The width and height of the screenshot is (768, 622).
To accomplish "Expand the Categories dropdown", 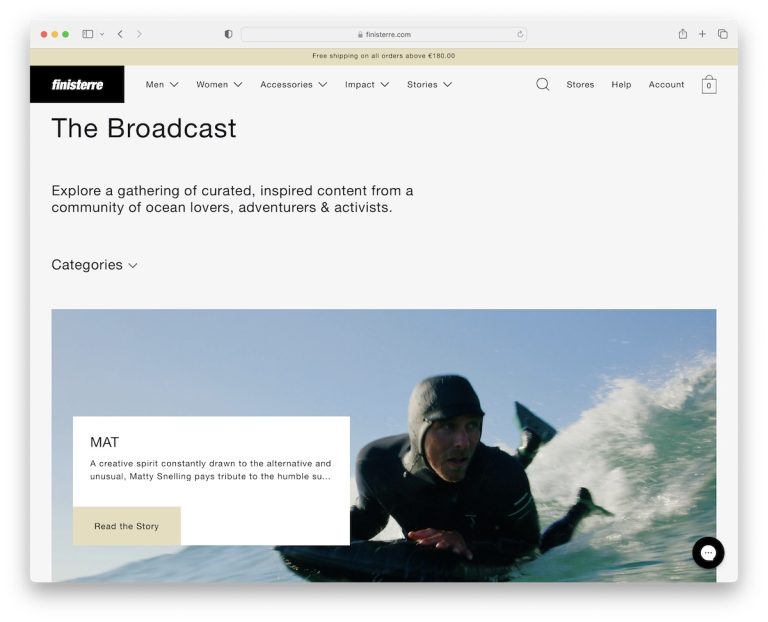I will (94, 265).
